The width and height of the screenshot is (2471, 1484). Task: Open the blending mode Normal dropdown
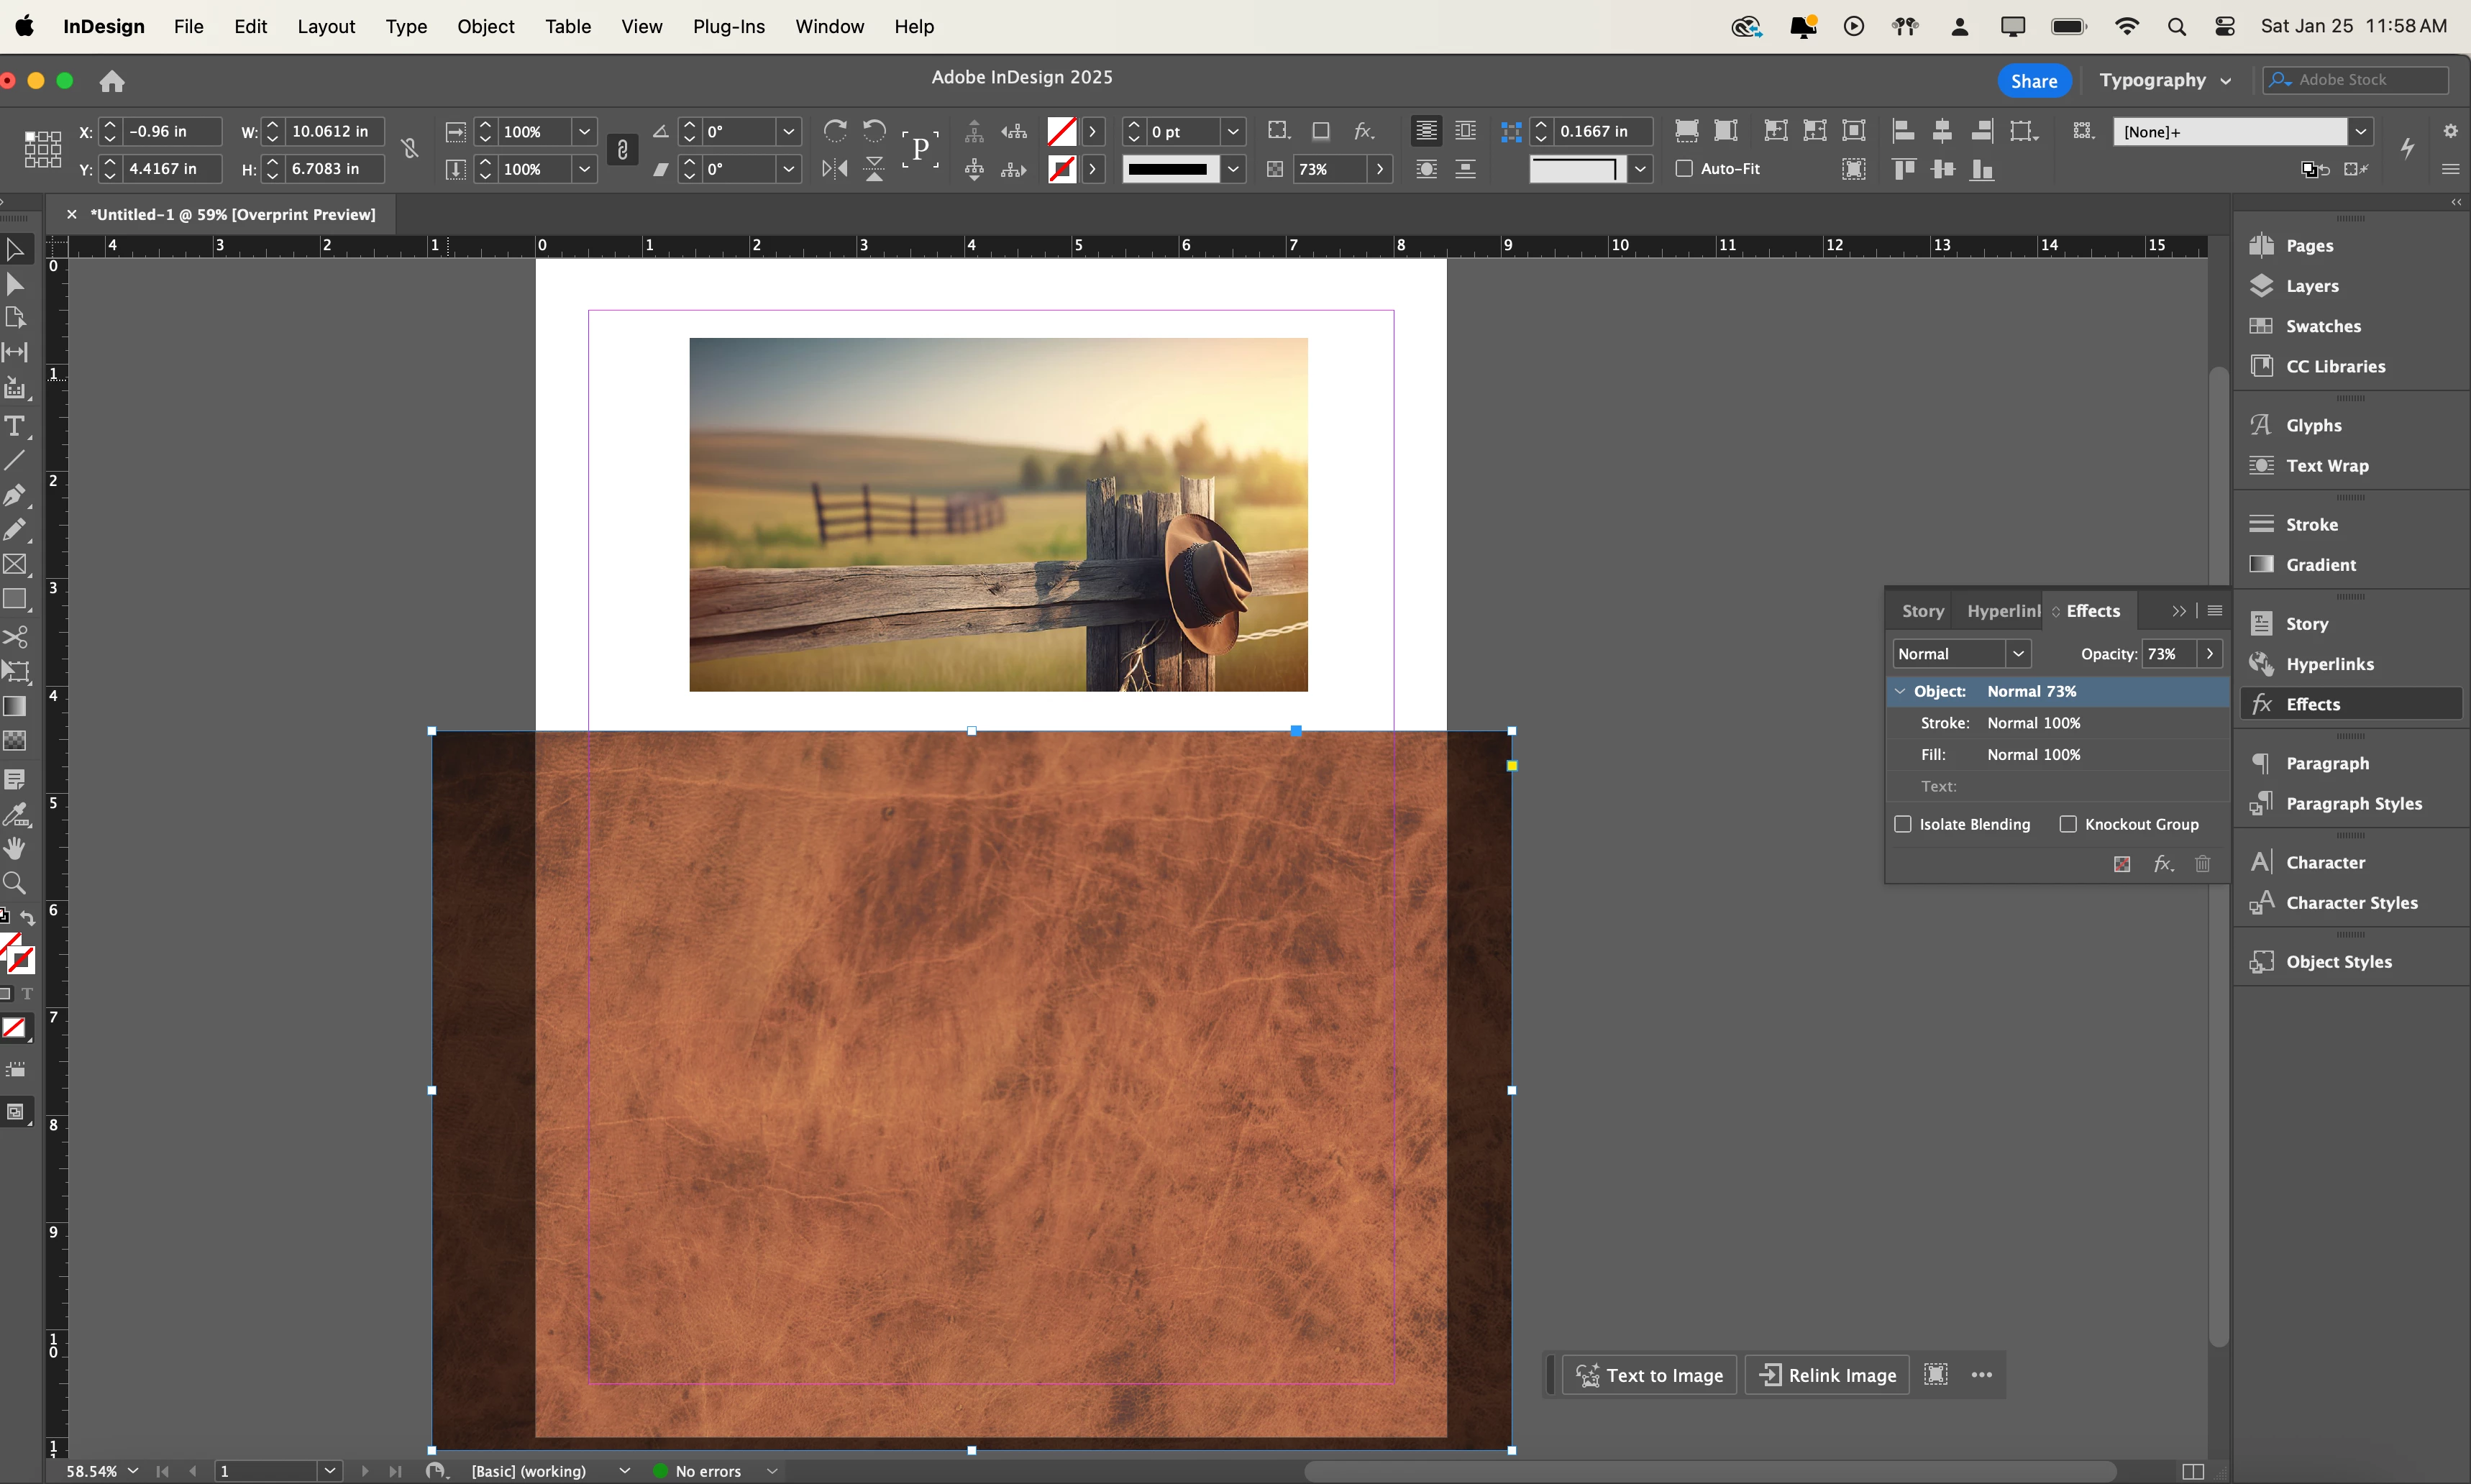click(x=1961, y=654)
